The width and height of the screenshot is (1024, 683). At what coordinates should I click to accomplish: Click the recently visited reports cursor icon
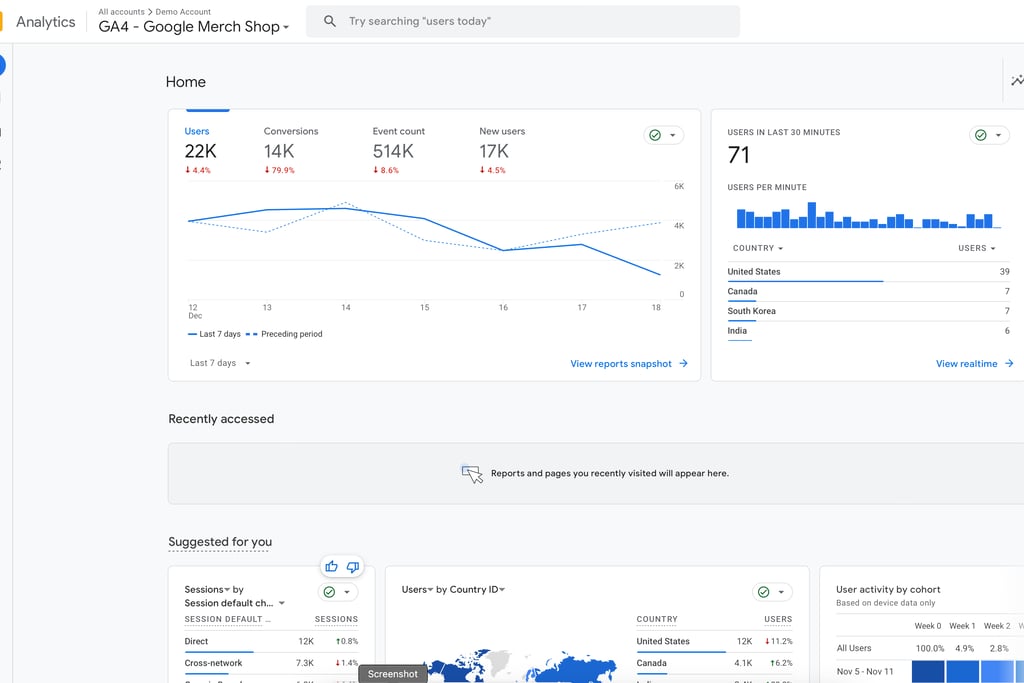coord(472,474)
